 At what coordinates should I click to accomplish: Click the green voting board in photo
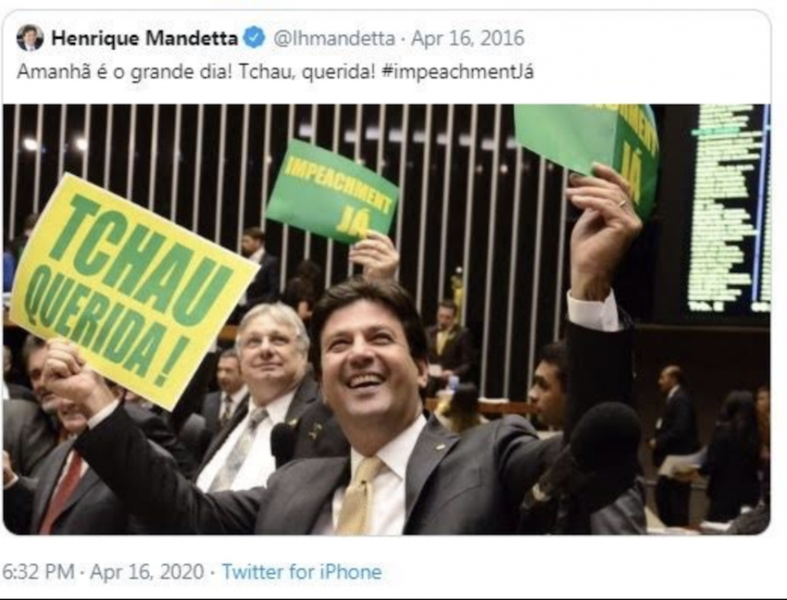tap(729, 208)
